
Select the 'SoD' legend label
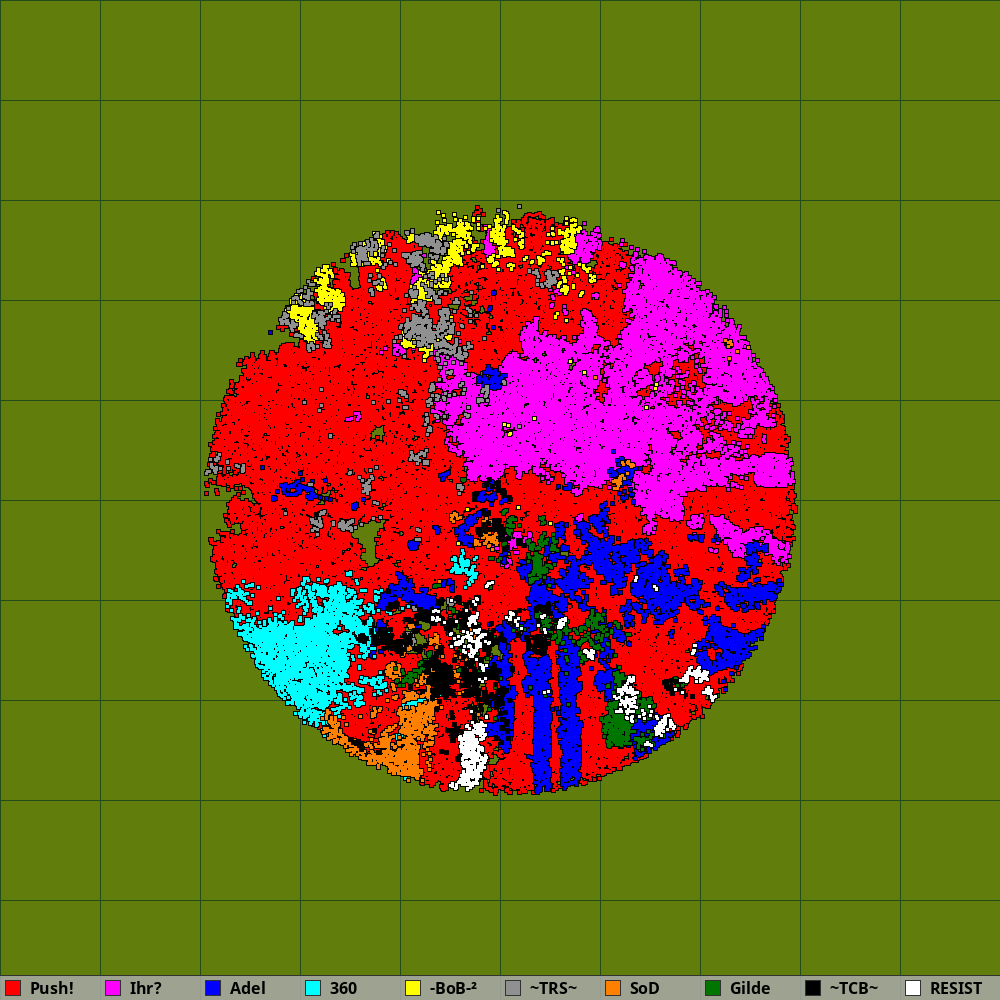(644, 988)
